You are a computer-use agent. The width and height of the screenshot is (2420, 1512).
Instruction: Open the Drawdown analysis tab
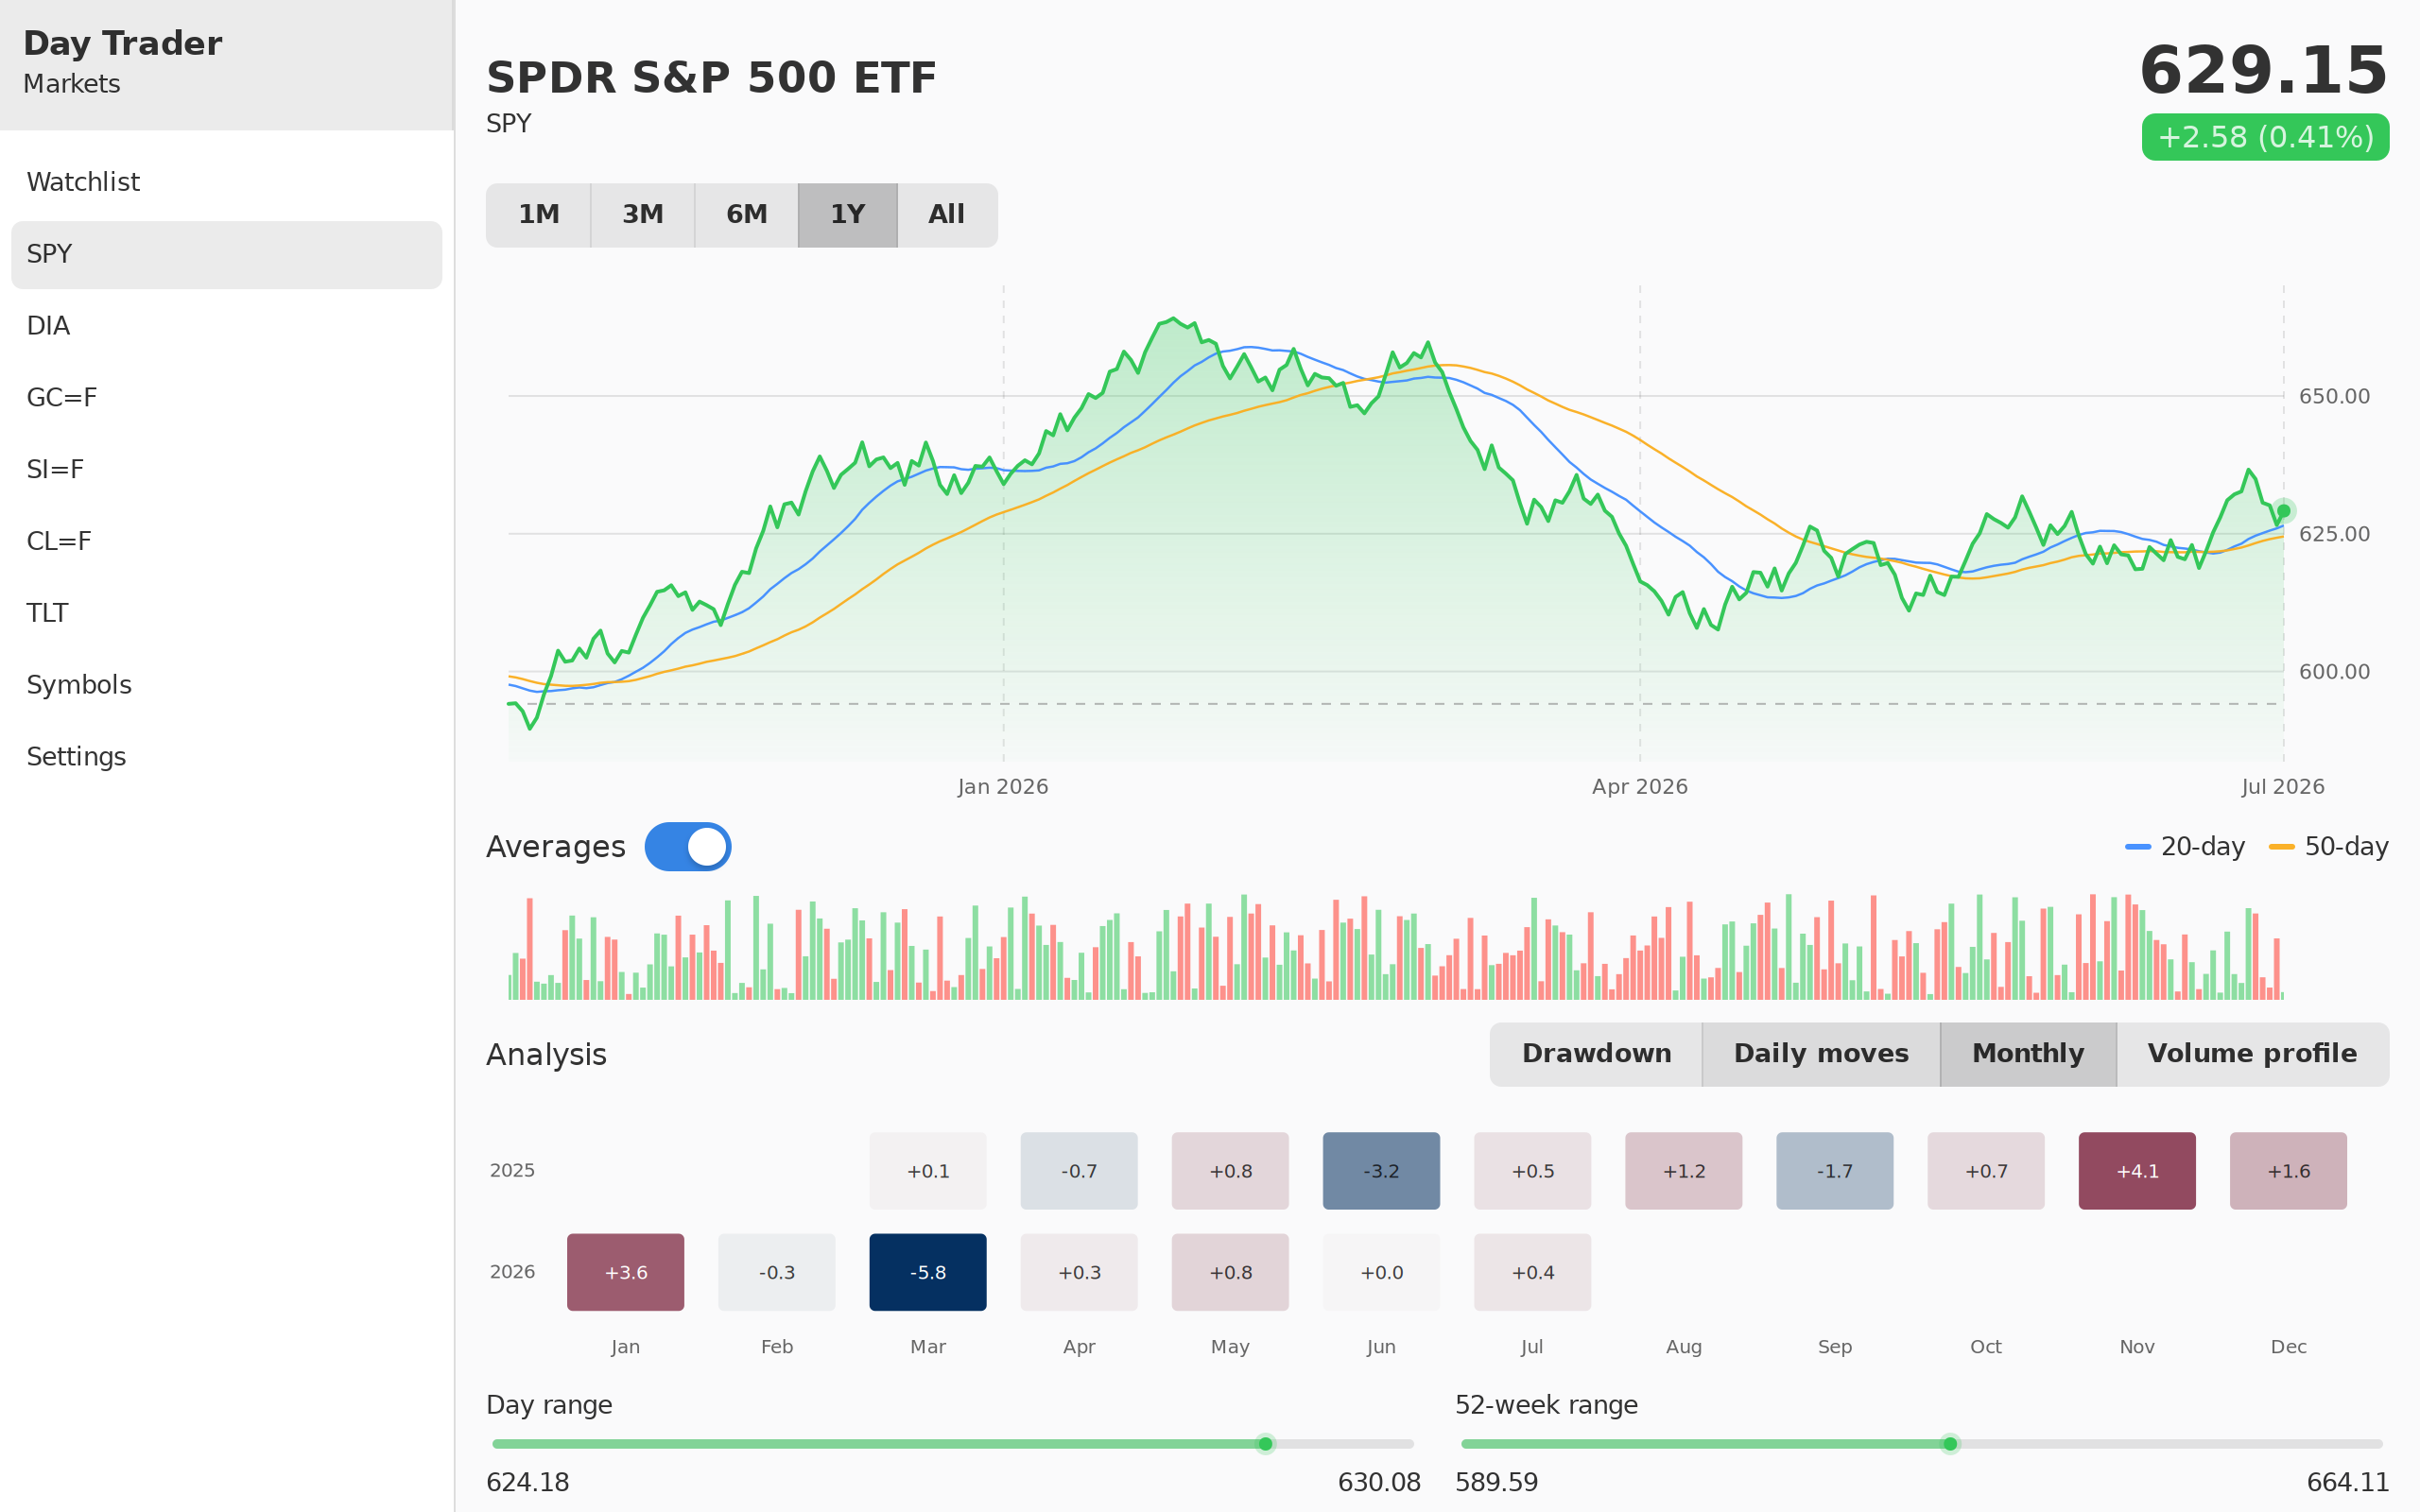(1596, 1054)
